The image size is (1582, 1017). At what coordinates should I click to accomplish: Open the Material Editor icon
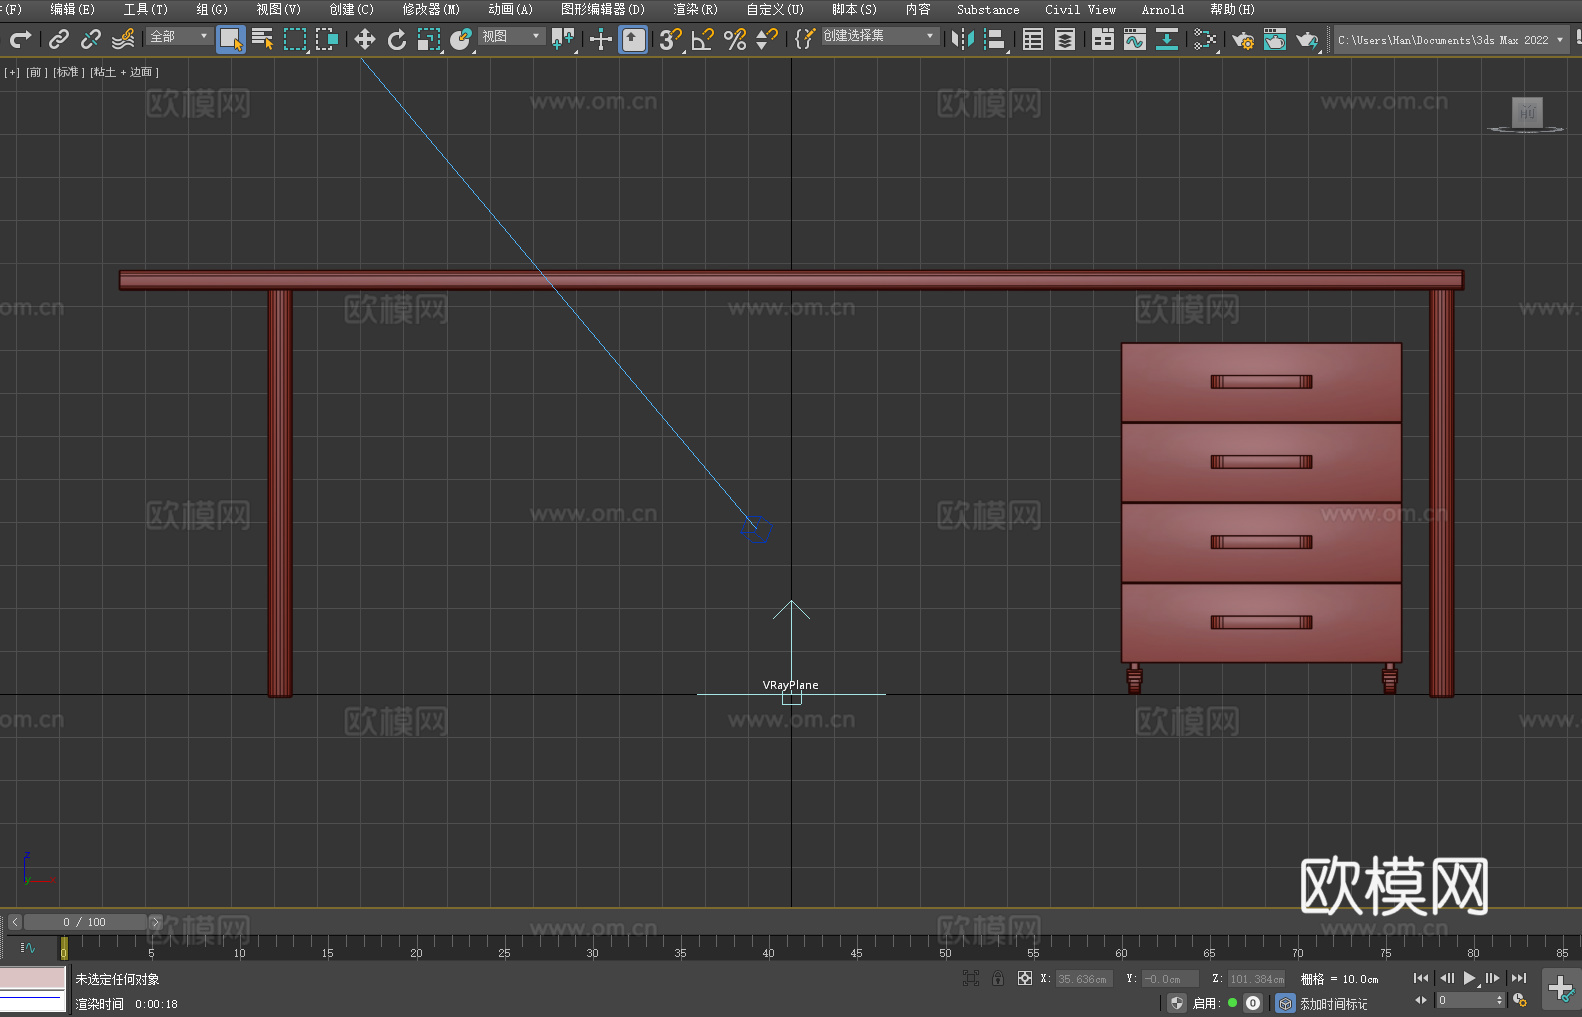click(1205, 39)
